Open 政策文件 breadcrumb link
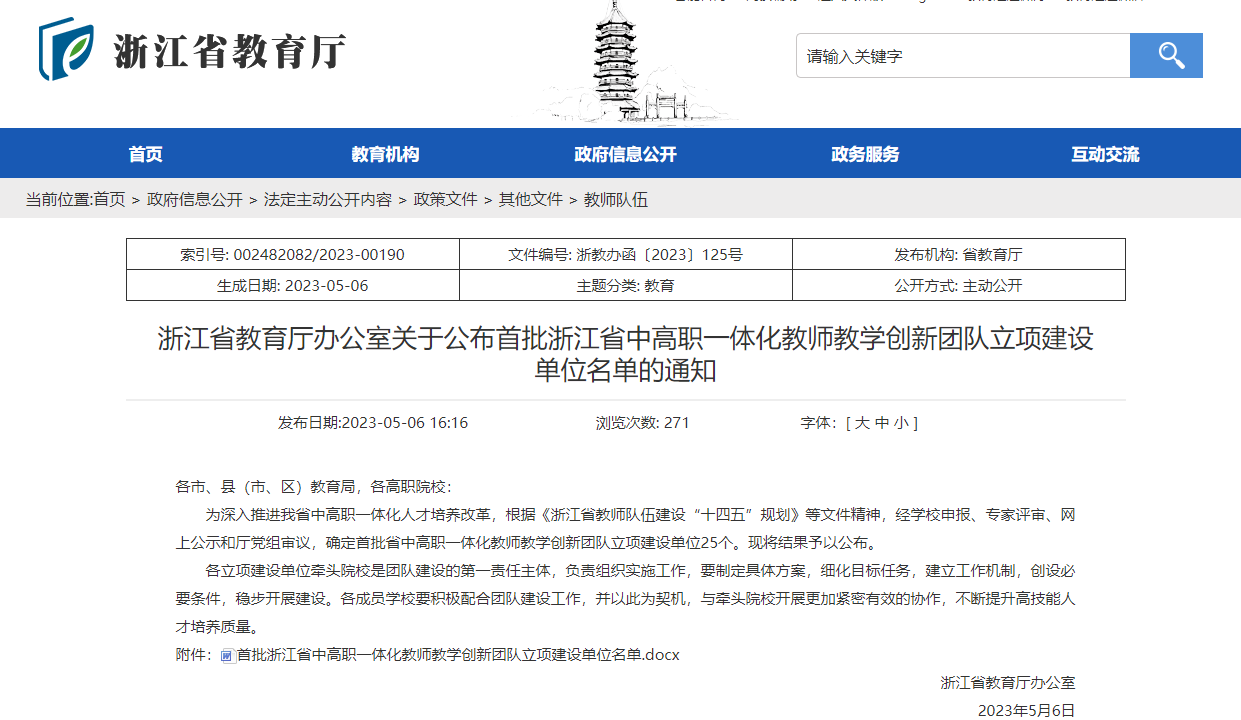Viewport: 1241px width, 720px height. [446, 200]
